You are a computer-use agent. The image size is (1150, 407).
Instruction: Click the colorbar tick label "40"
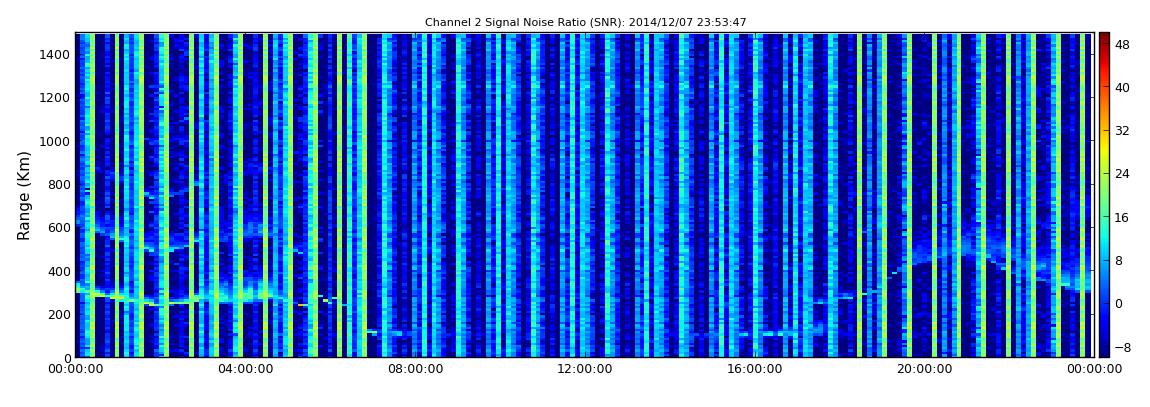[1122, 87]
